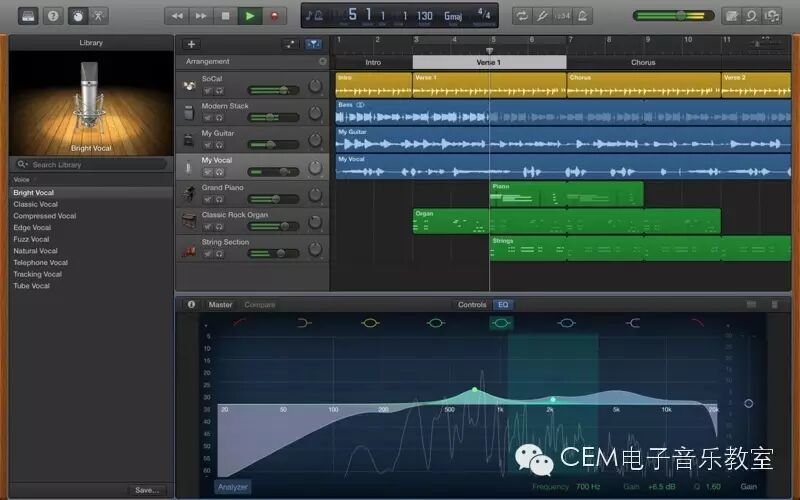800x500 pixels.
Task: Select the highlighted mid EQ band icon
Action: (501, 322)
